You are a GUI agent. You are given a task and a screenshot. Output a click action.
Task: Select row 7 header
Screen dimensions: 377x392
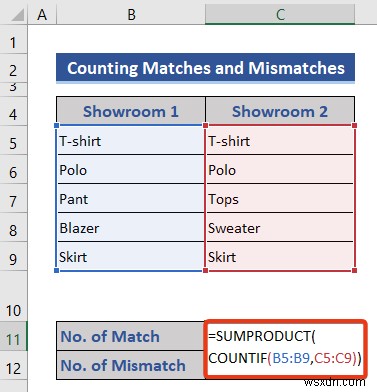13,198
